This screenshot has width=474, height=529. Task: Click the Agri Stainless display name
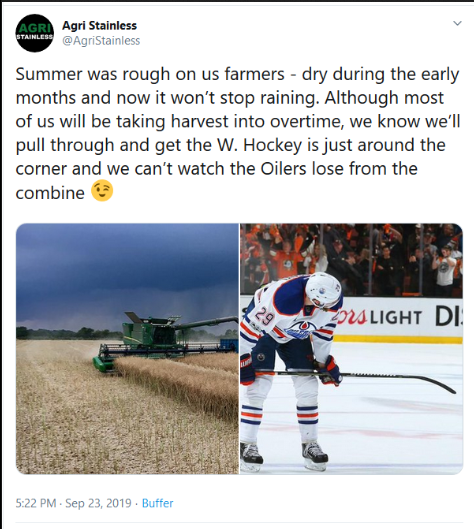100,25
